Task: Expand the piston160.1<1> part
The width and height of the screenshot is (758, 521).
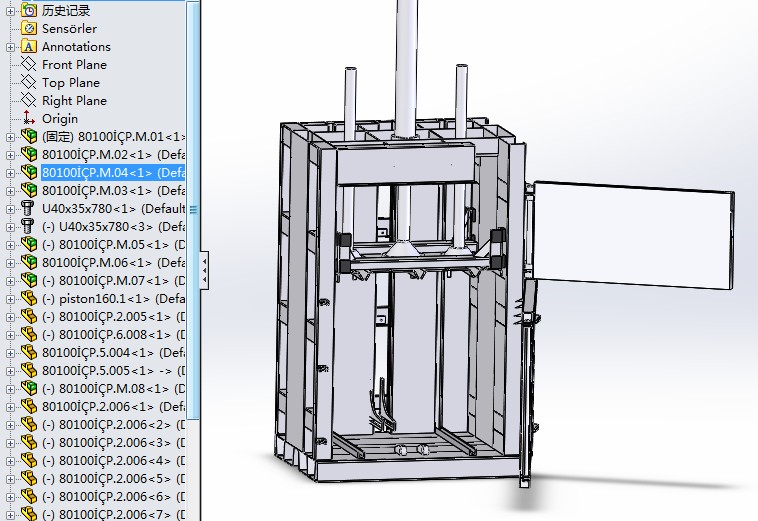Action: click(x=10, y=299)
